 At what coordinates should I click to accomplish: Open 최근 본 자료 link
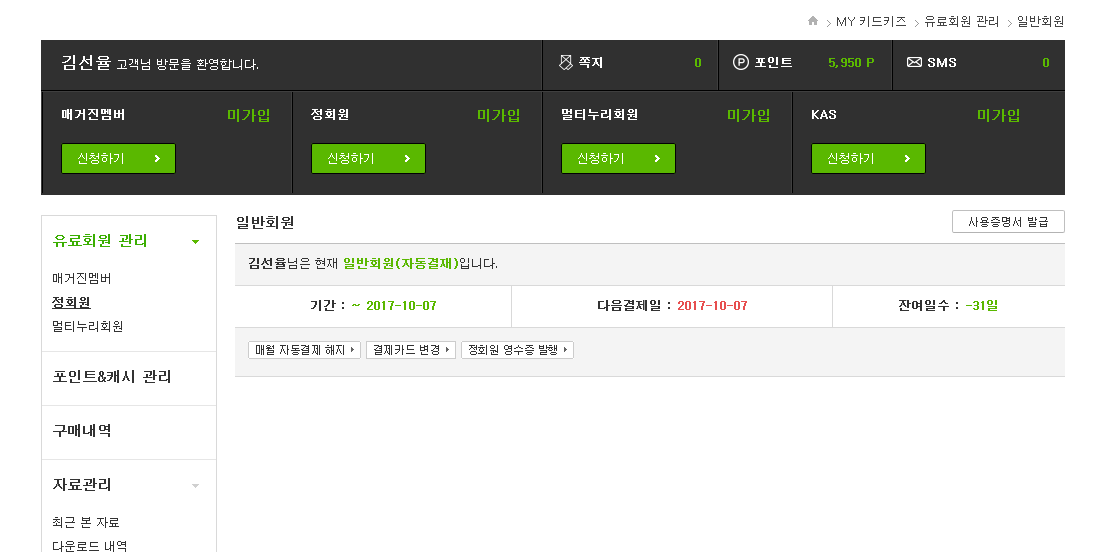tap(86, 523)
